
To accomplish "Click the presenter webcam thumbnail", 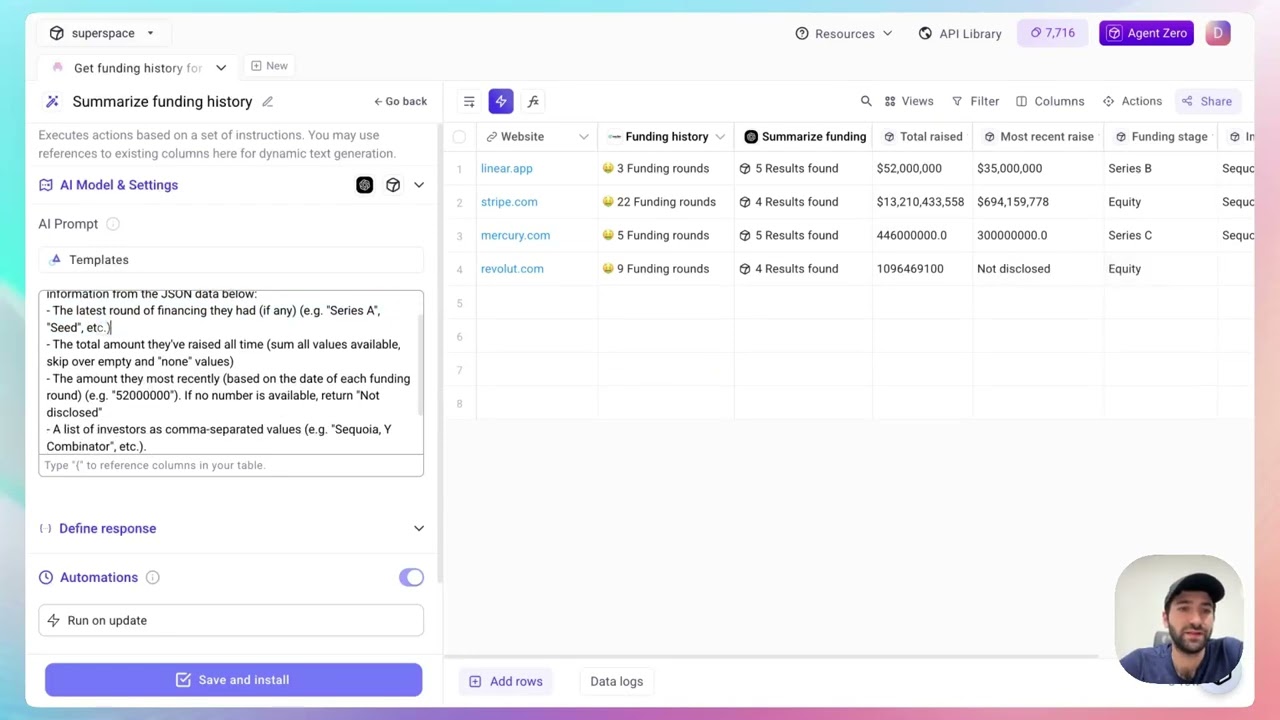I will point(1179,619).
